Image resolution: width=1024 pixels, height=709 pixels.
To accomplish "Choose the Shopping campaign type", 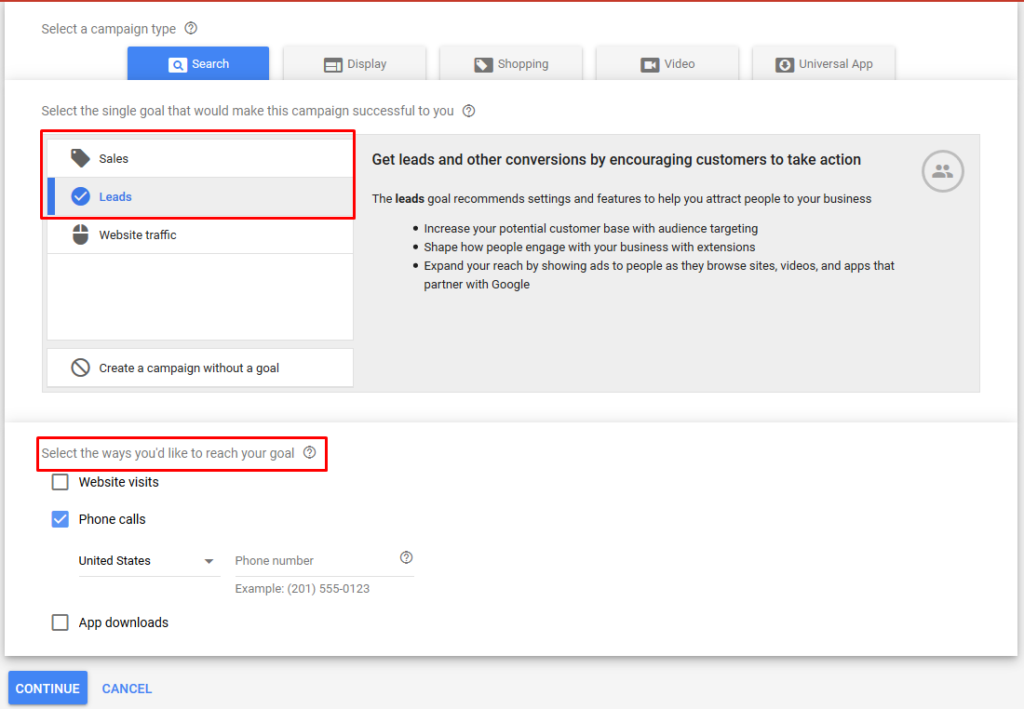I will [511, 63].
